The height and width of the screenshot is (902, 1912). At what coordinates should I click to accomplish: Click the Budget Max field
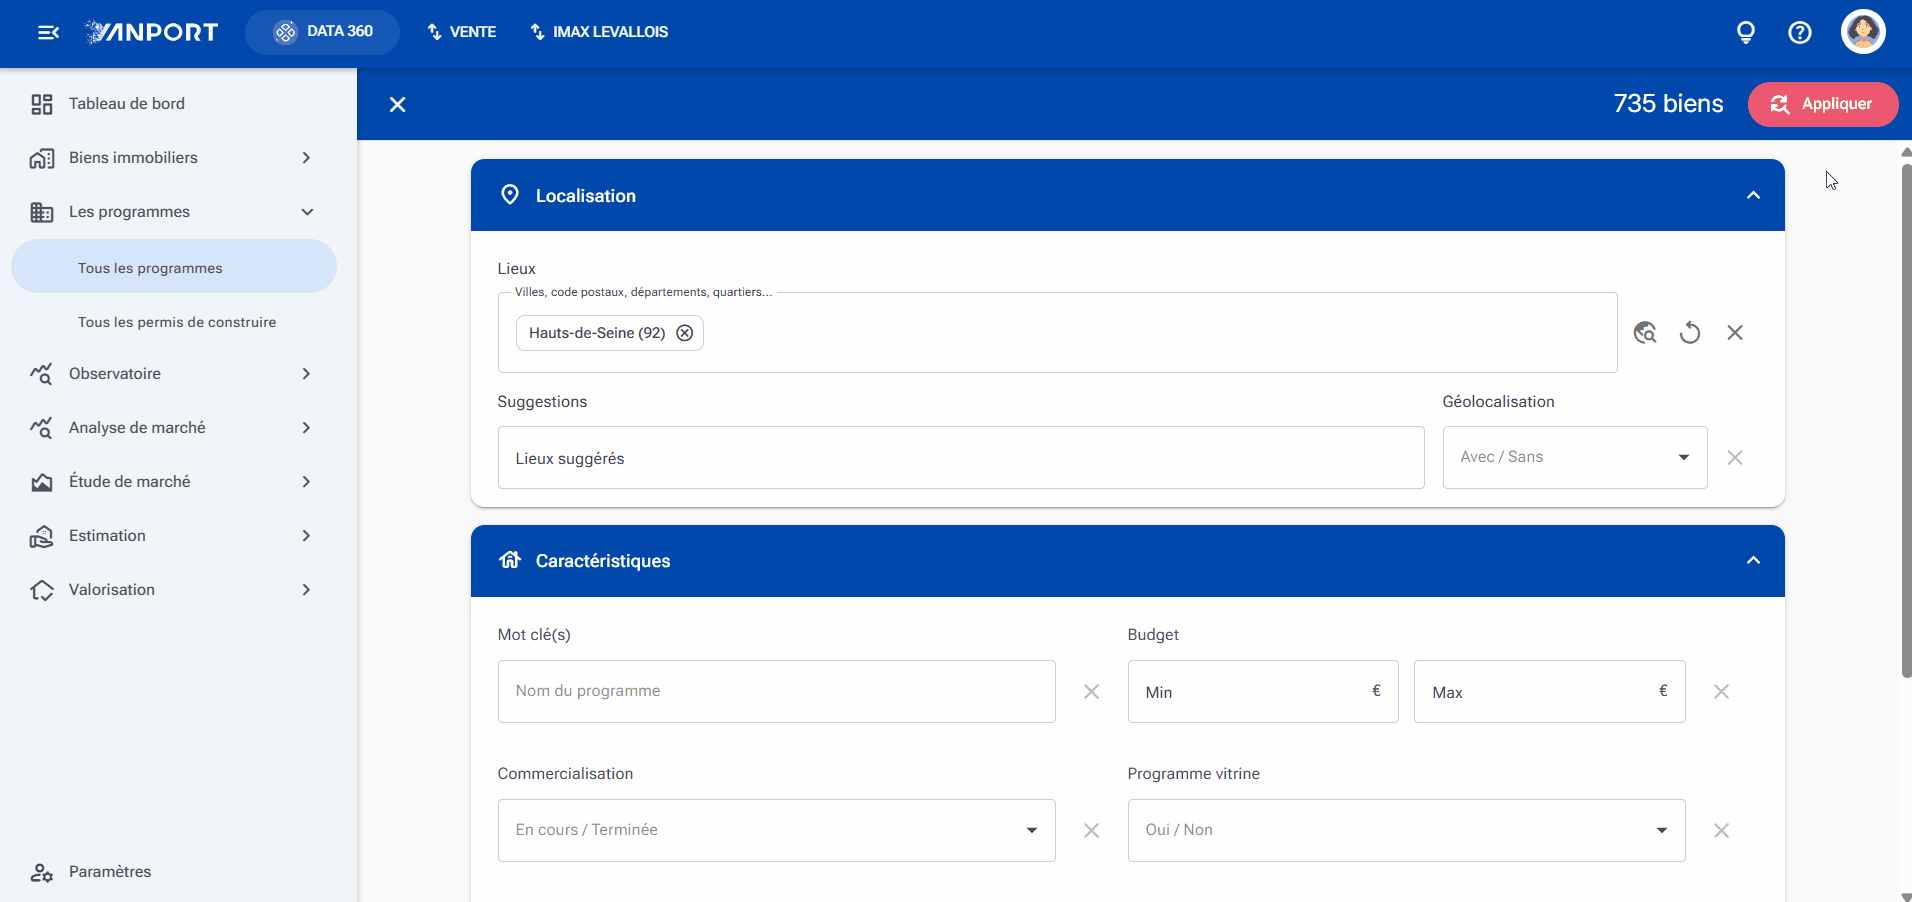pyautogui.click(x=1550, y=691)
